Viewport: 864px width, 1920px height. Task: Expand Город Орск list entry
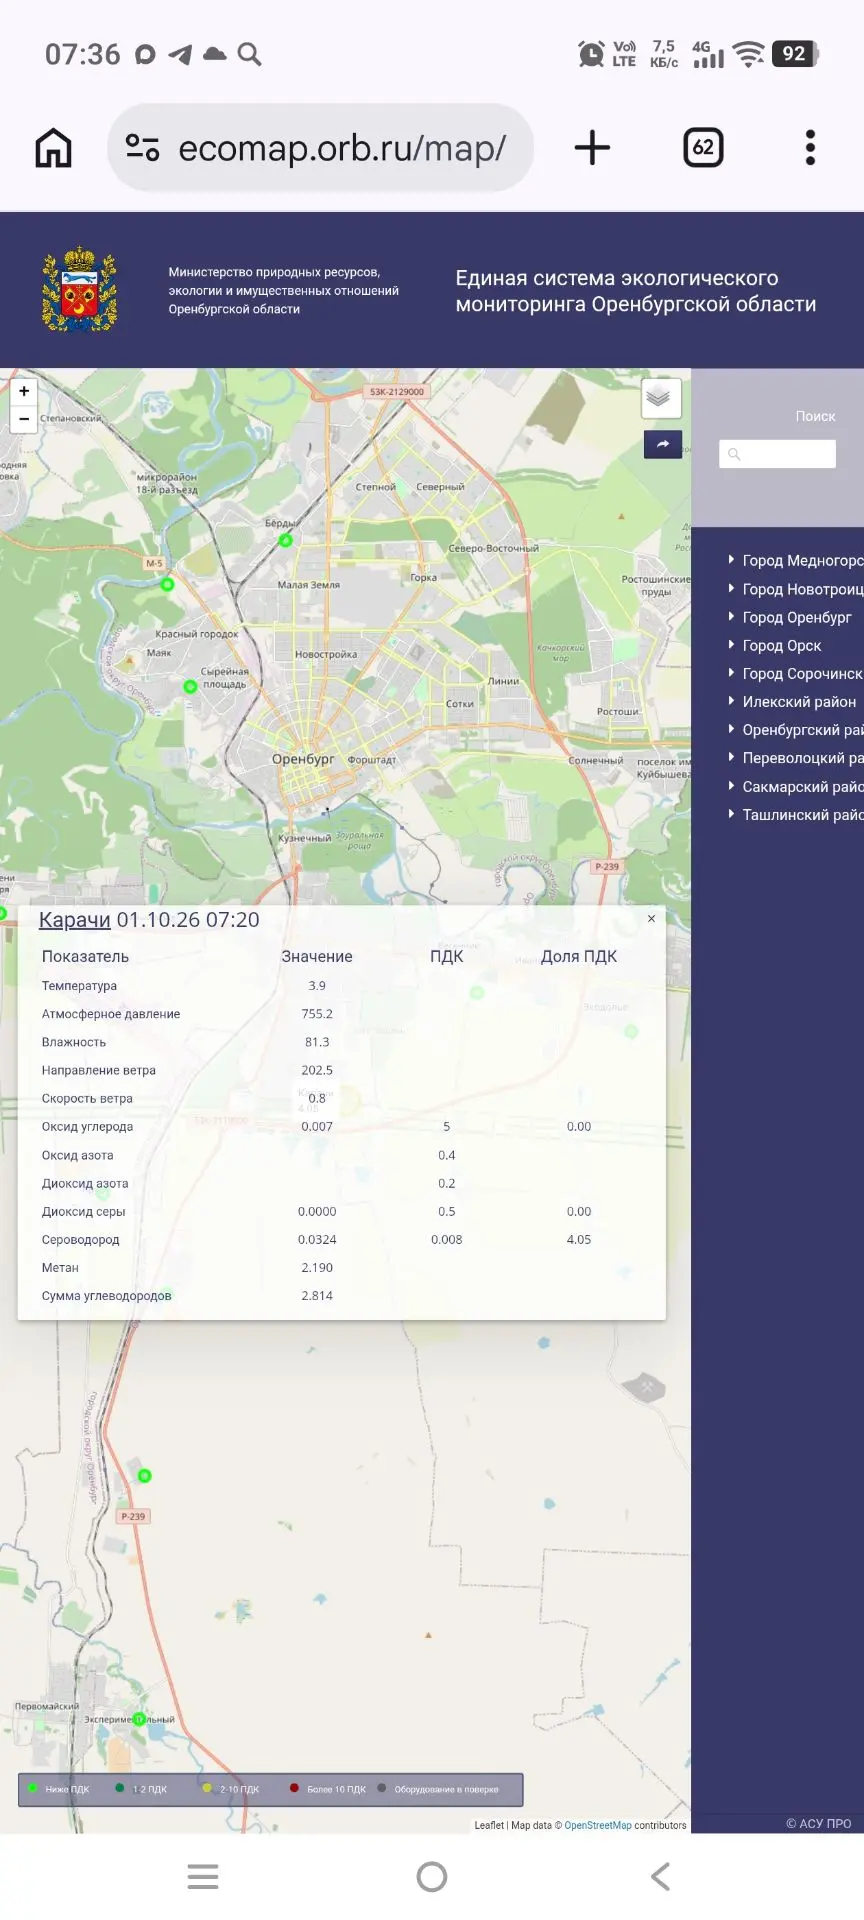point(781,645)
